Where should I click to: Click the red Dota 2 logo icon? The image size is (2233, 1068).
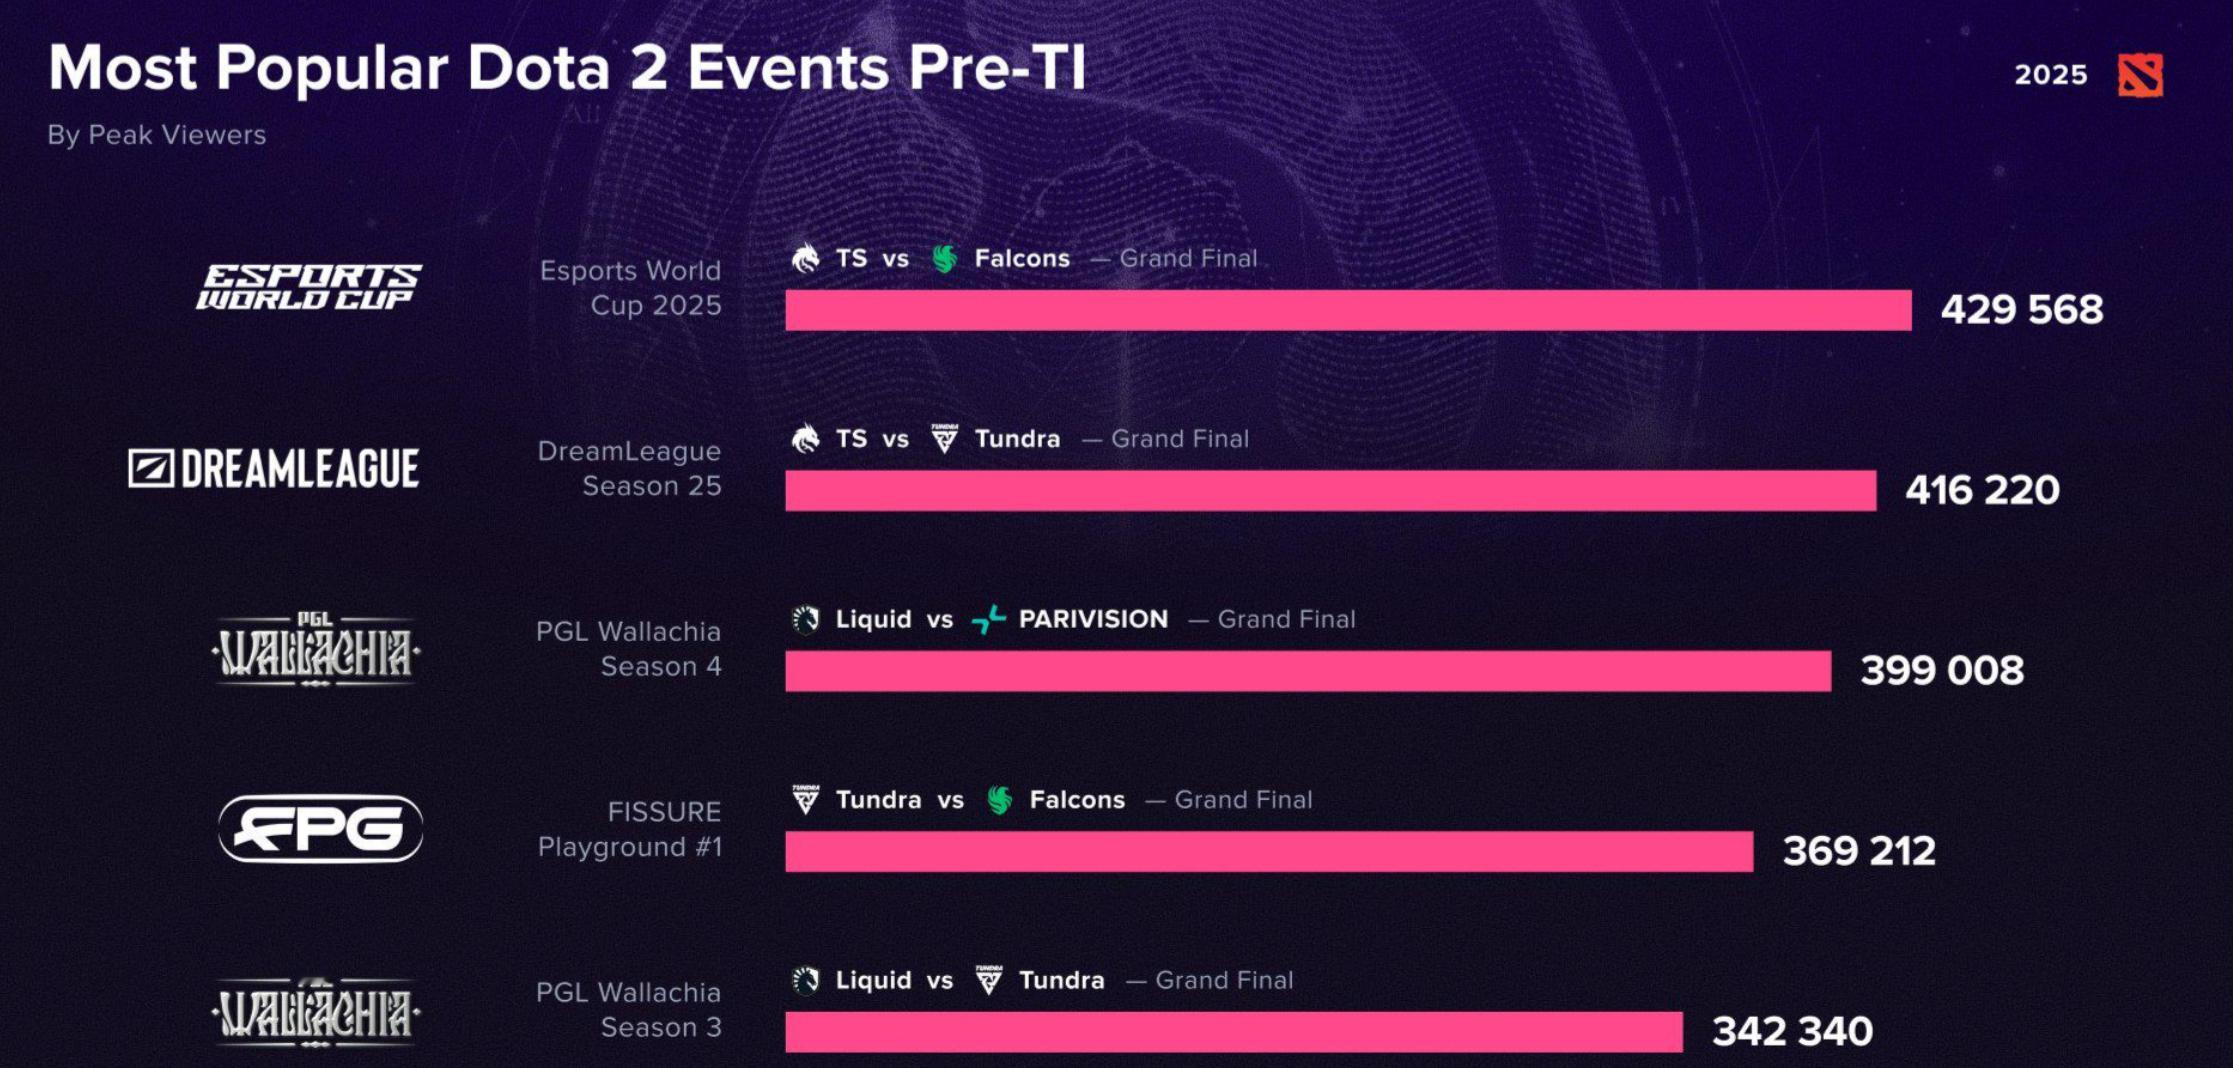2140,75
